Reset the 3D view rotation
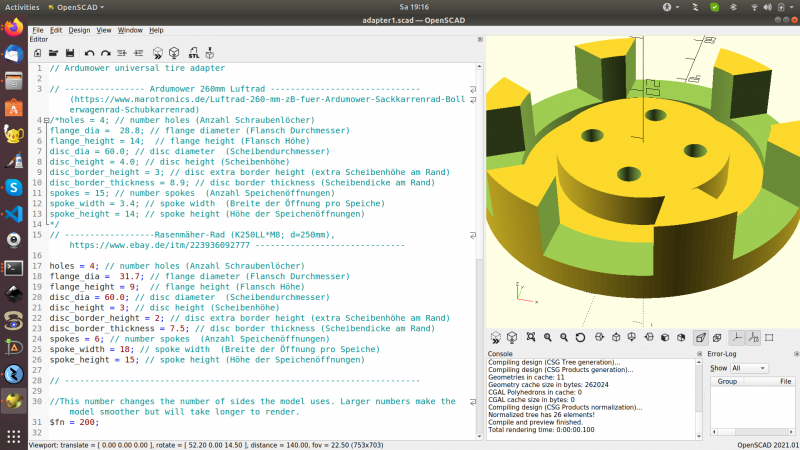This screenshot has width=800, height=450. 580,337
